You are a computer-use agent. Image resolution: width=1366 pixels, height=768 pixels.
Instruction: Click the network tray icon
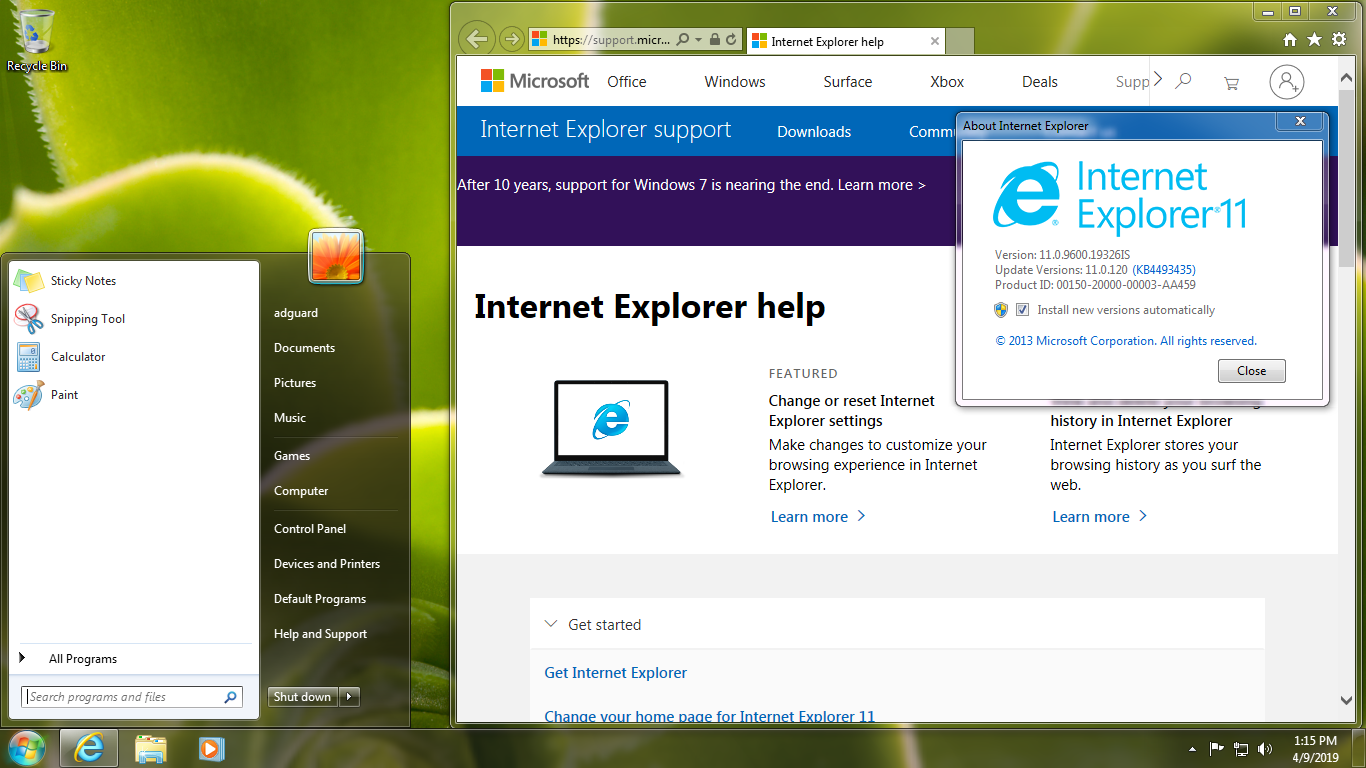pyautogui.click(x=1241, y=748)
